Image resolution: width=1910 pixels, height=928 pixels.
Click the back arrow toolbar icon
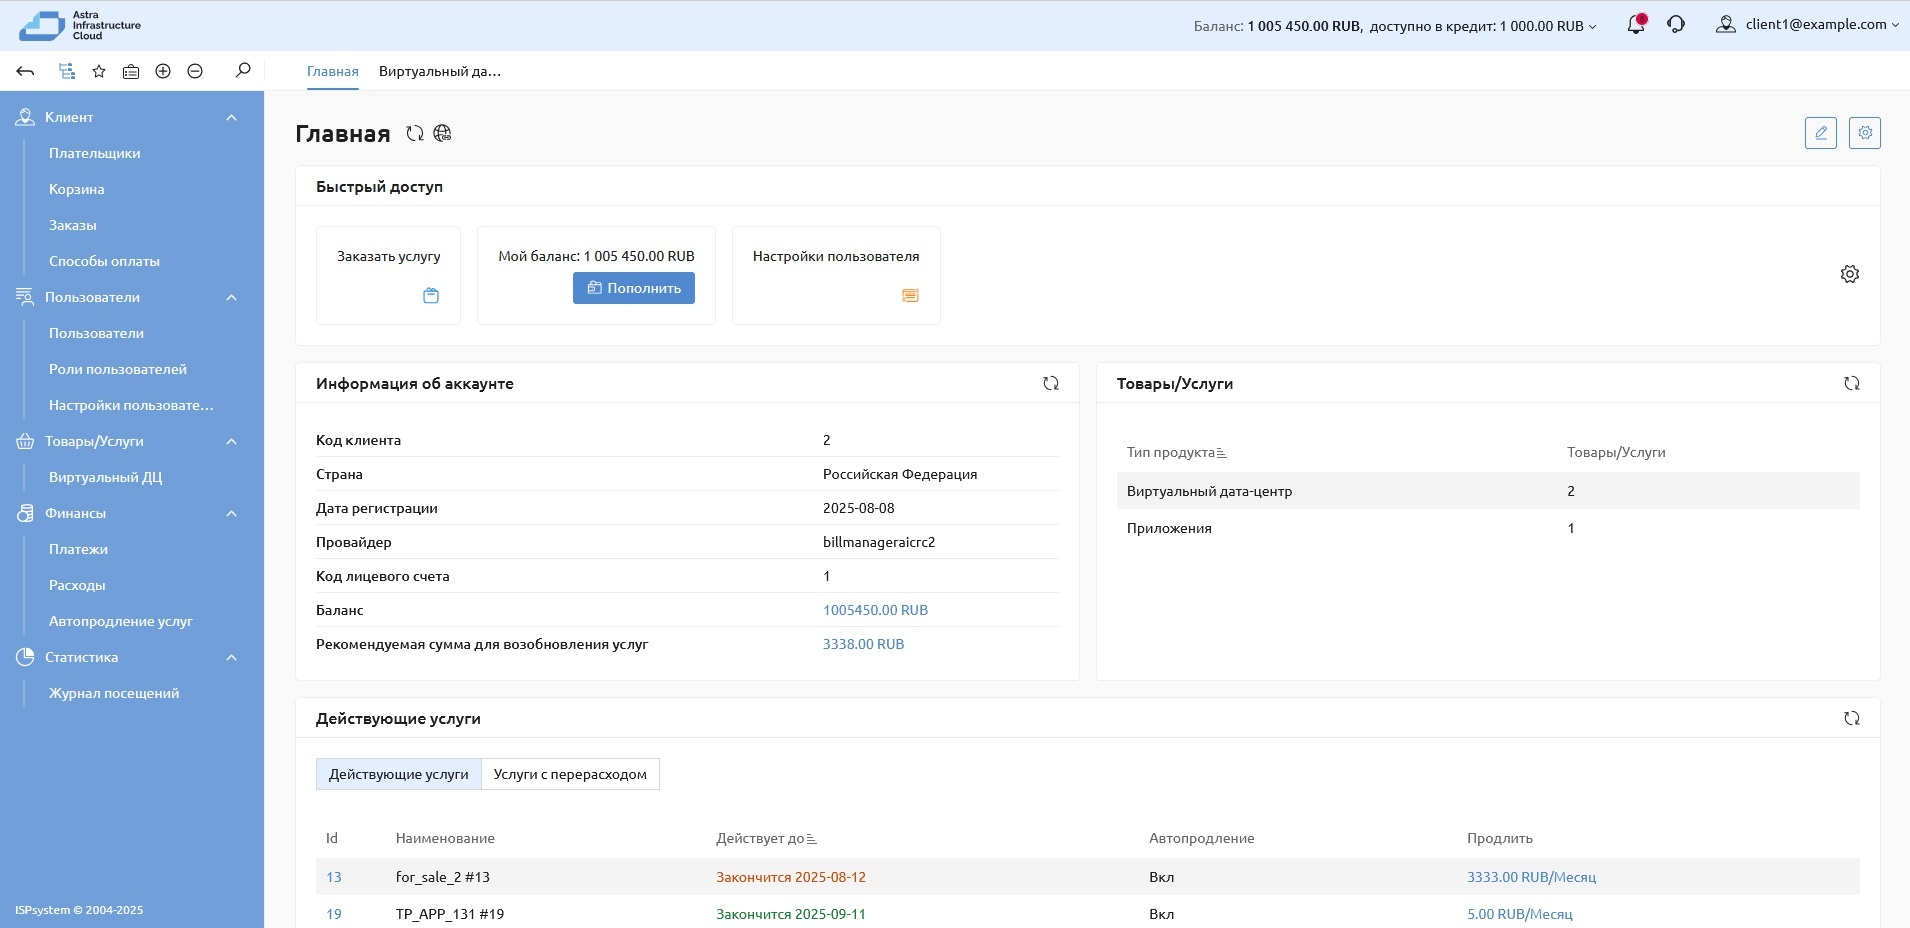(26, 71)
